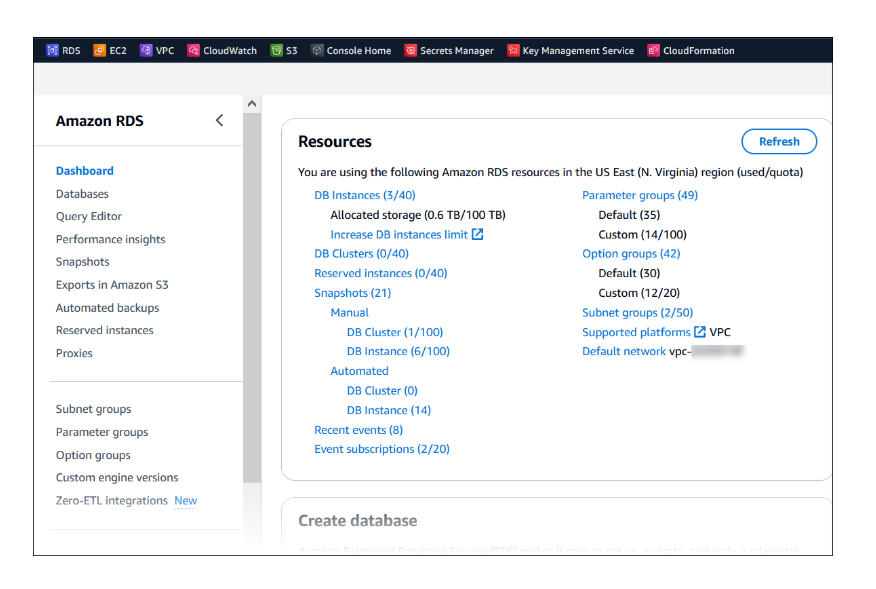
Task: Open Databases in the sidebar
Action: pos(82,194)
